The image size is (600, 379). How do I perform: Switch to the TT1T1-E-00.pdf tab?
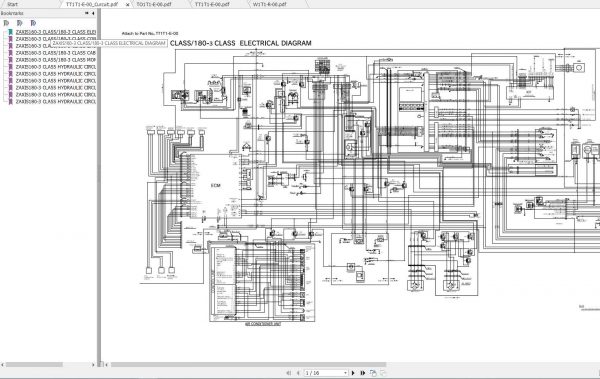[x=212, y=4]
